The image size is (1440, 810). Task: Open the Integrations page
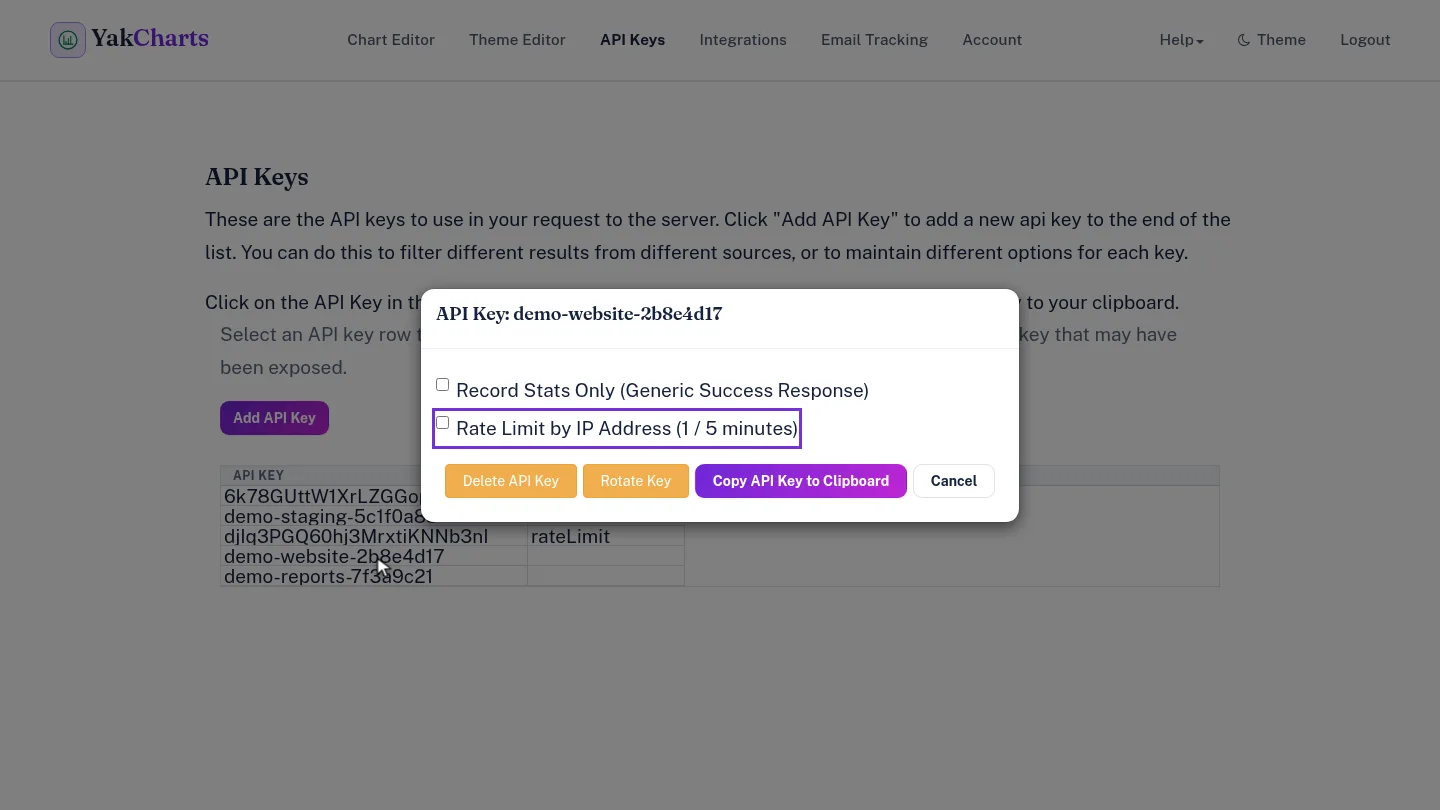point(743,40)
